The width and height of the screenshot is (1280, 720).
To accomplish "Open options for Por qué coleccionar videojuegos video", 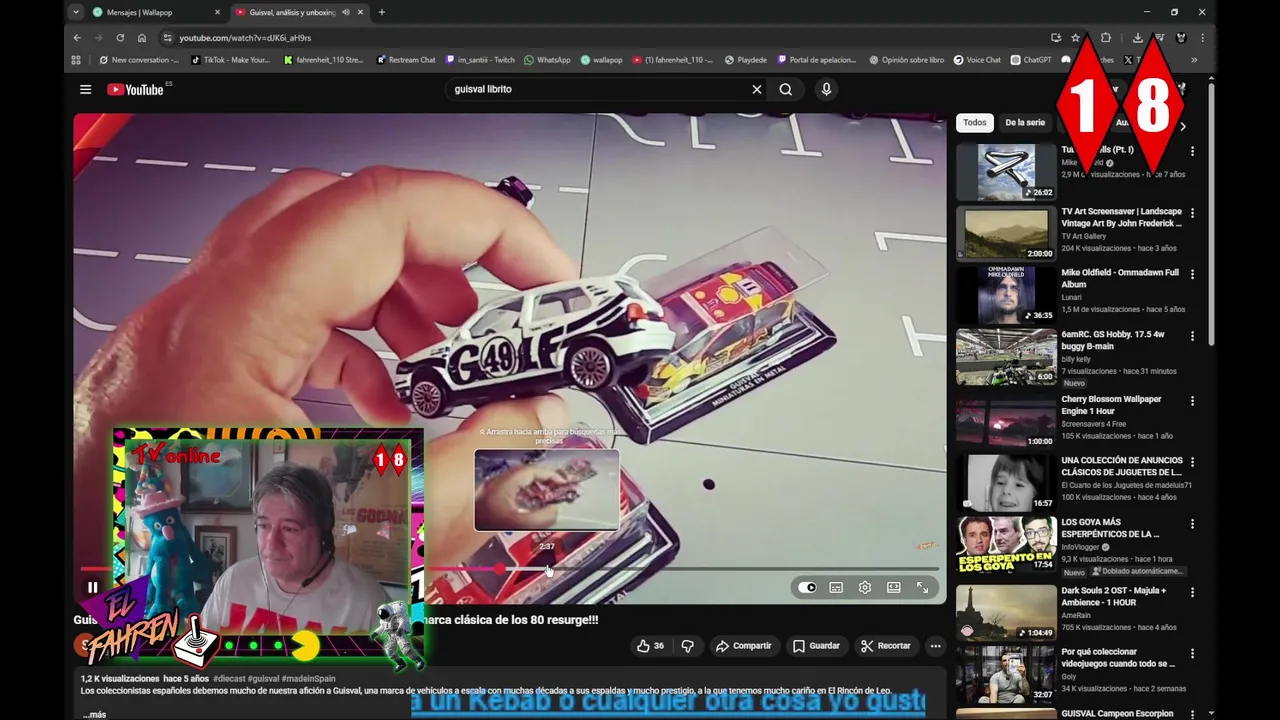I will 1192,653.
